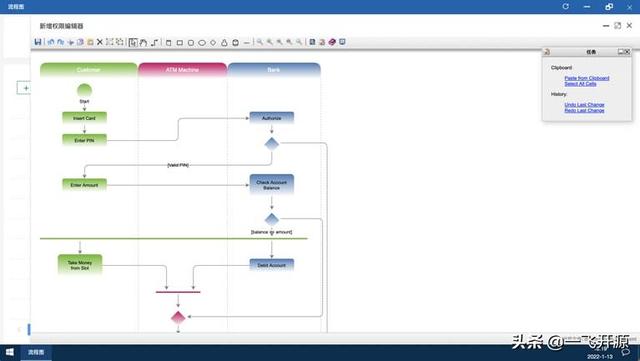Click the Save diagram icon
Viewport: 640px width, 361px height.
(x=38, y=42)
